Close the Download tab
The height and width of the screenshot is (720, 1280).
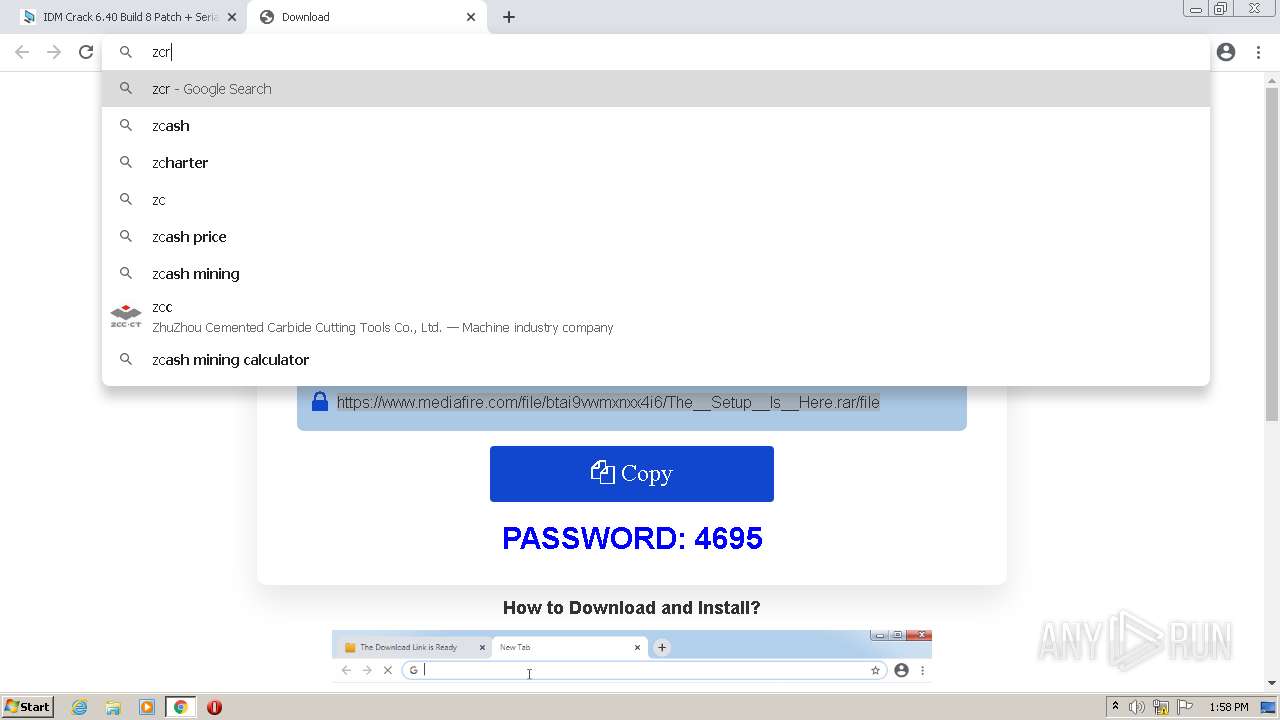[471, 17]
